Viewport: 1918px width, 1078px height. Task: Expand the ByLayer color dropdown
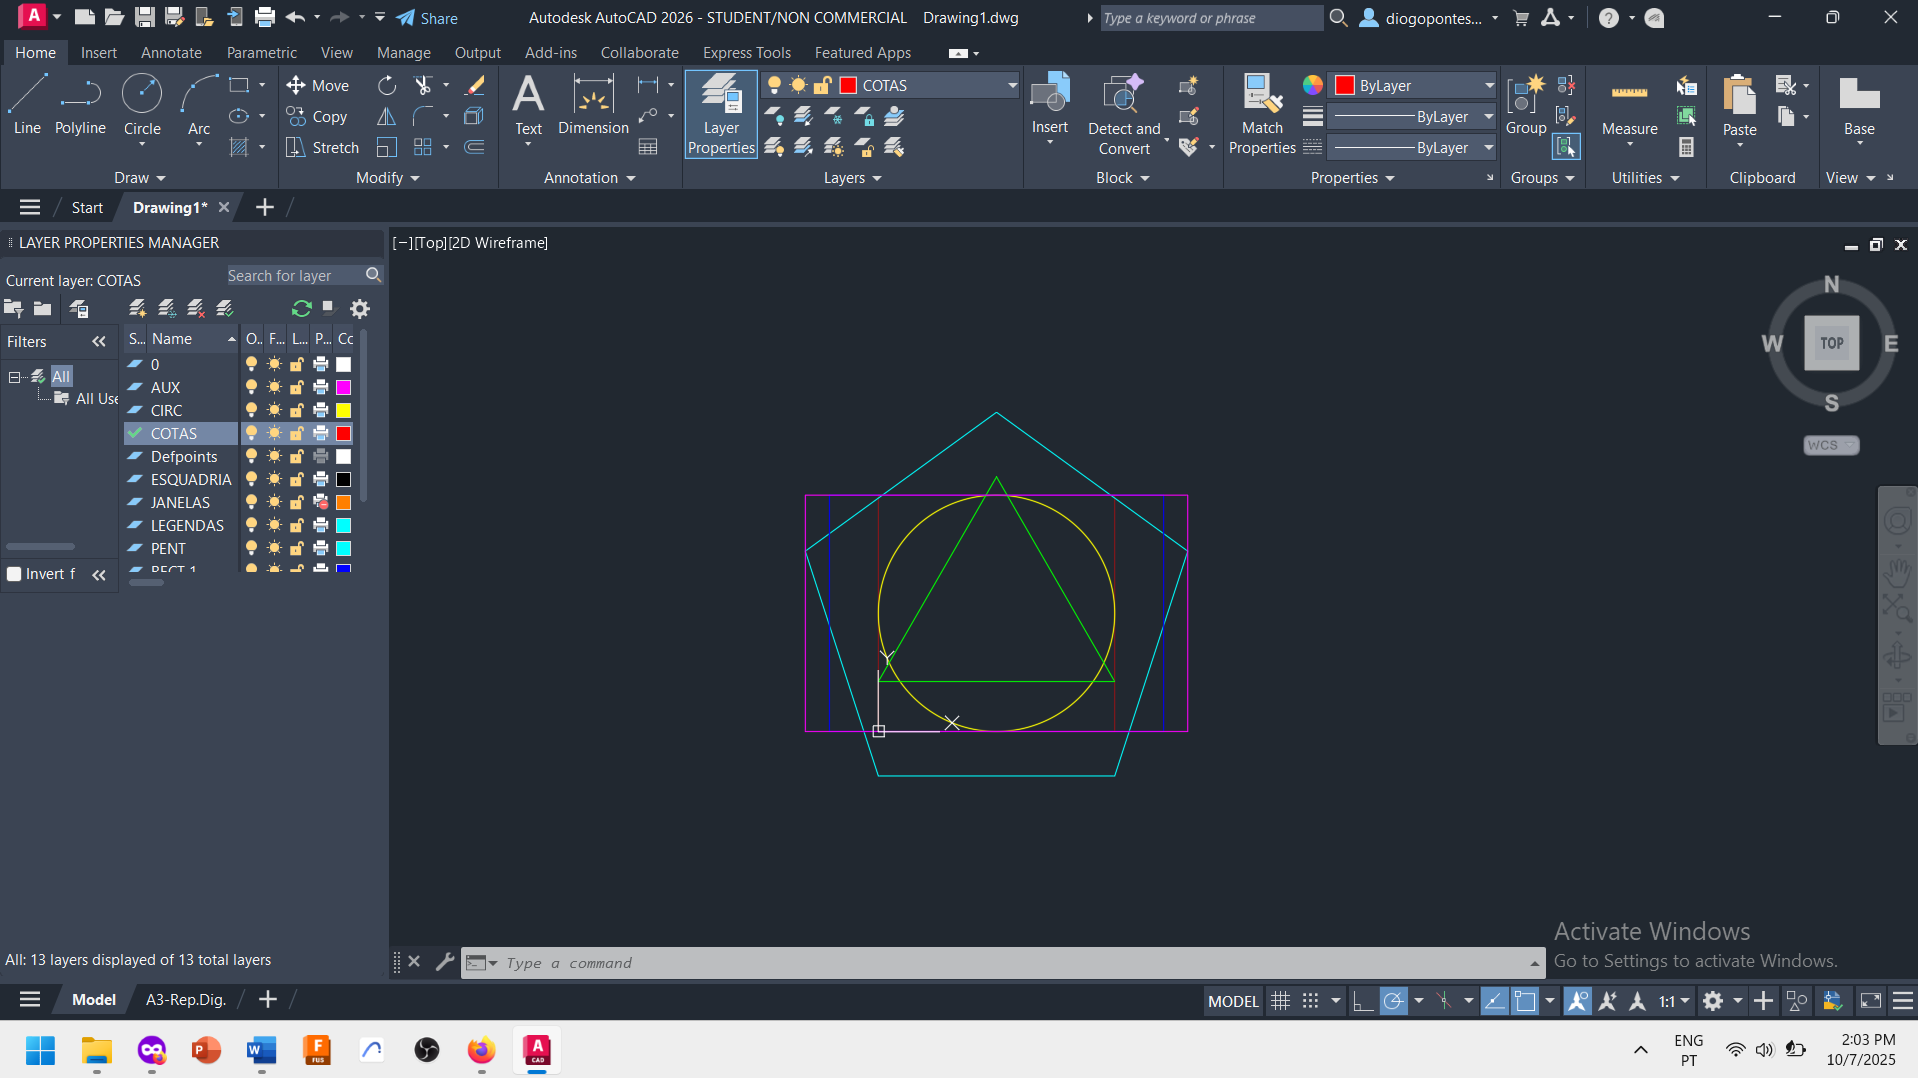click(1488, 86)
